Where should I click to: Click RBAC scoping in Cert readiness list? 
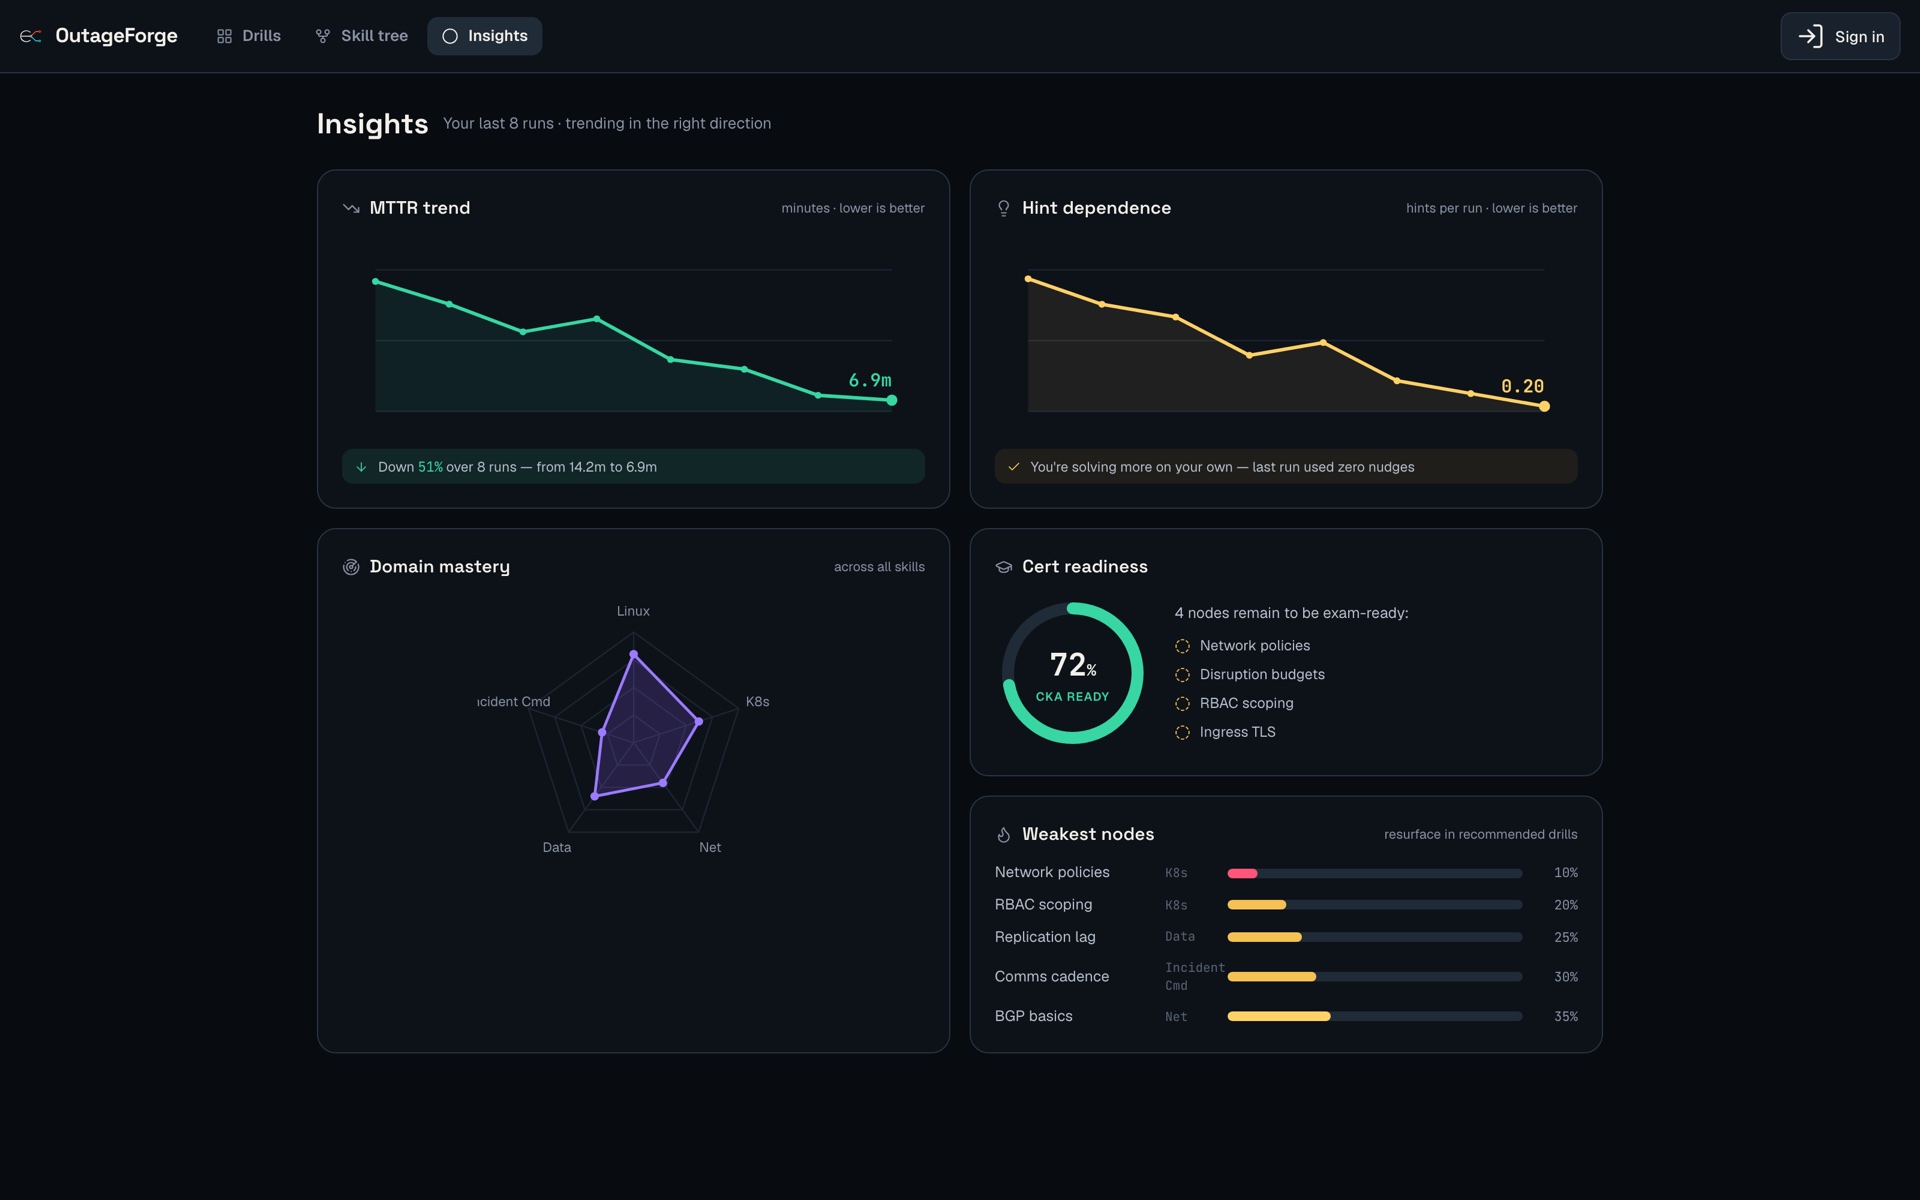[x=1247, y=704]
